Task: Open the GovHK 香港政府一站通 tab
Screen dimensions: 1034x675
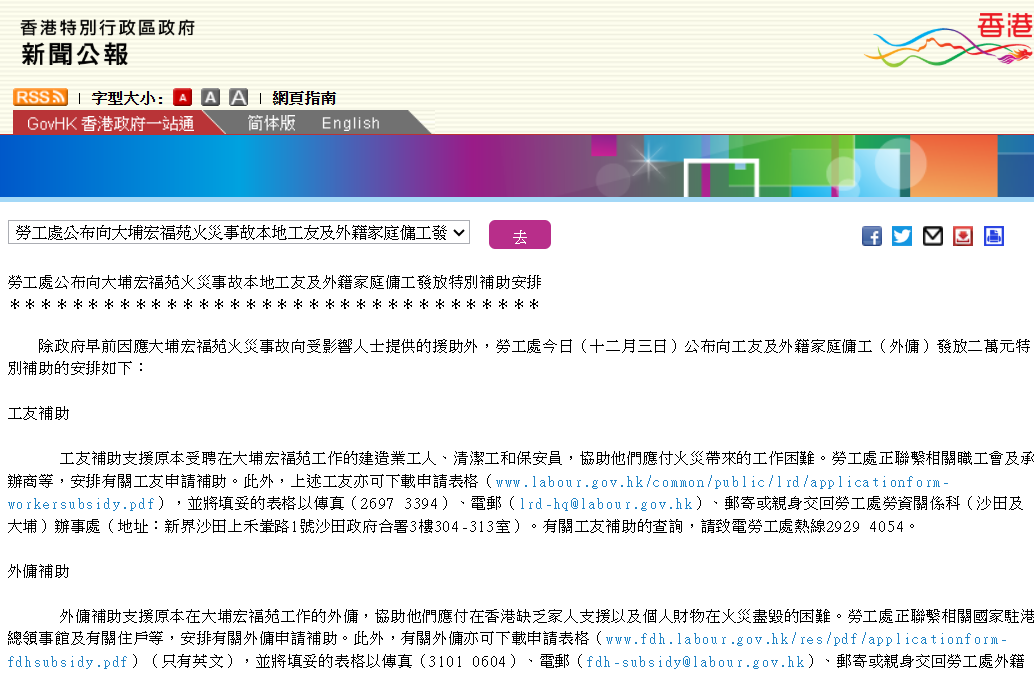Action: 110,123
